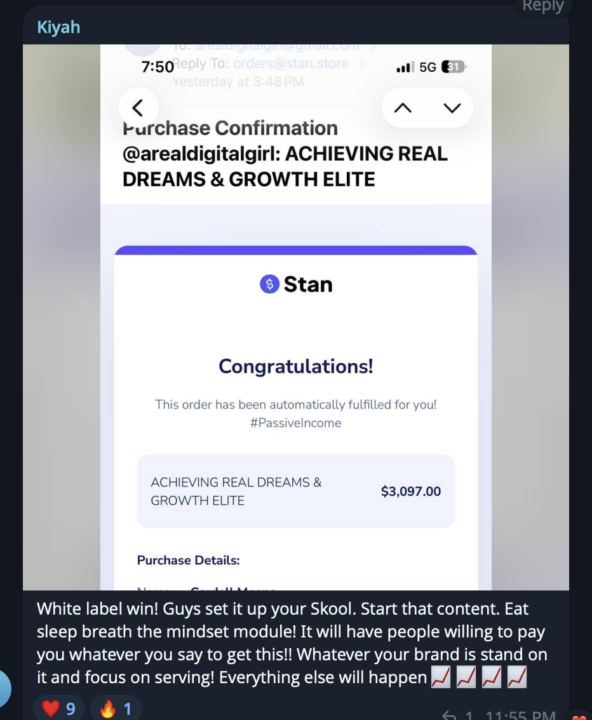Click the heart reaction with 9 count

pos(59,709)
